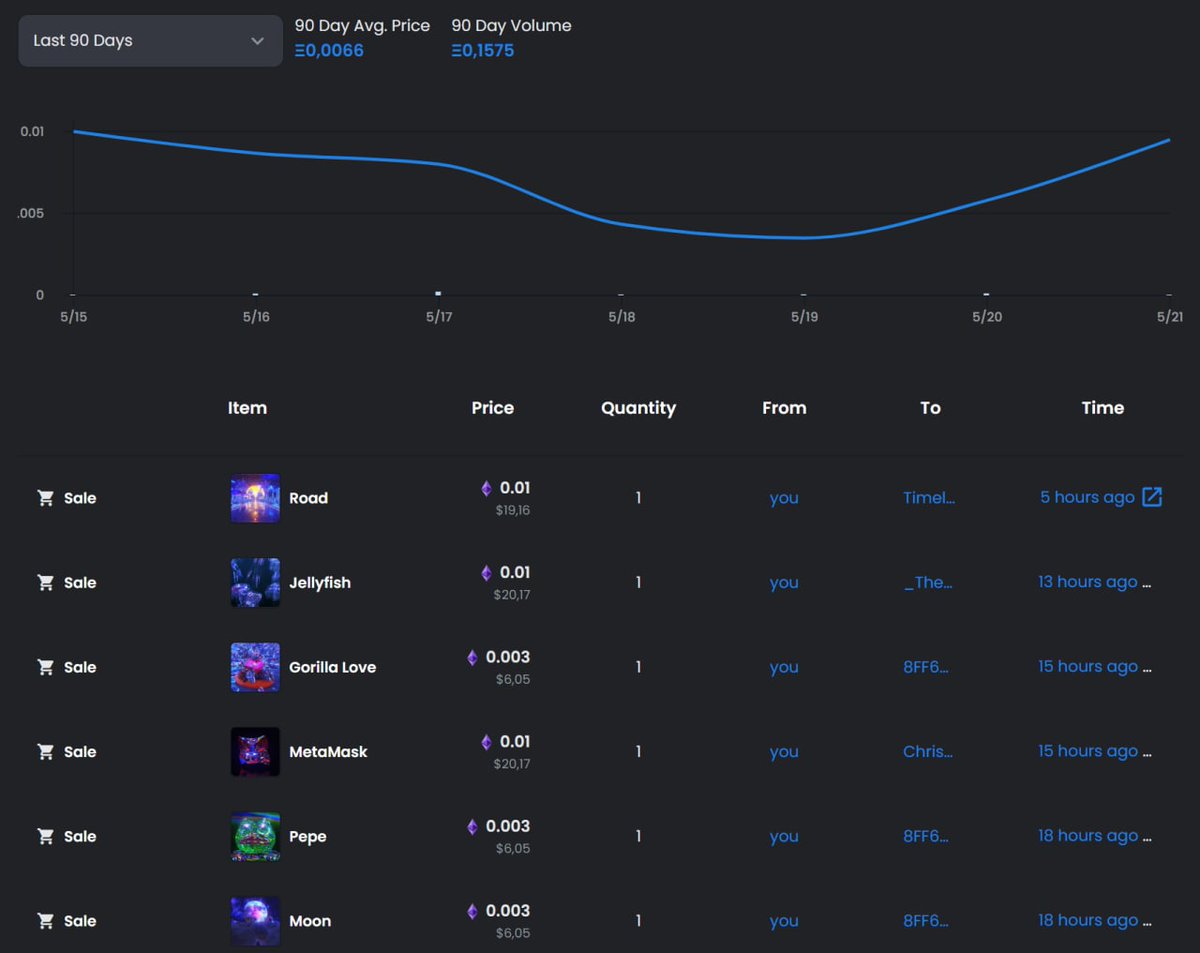Open the Road item thumbnail
The image size is (1200, 953).
coord(255,498)
